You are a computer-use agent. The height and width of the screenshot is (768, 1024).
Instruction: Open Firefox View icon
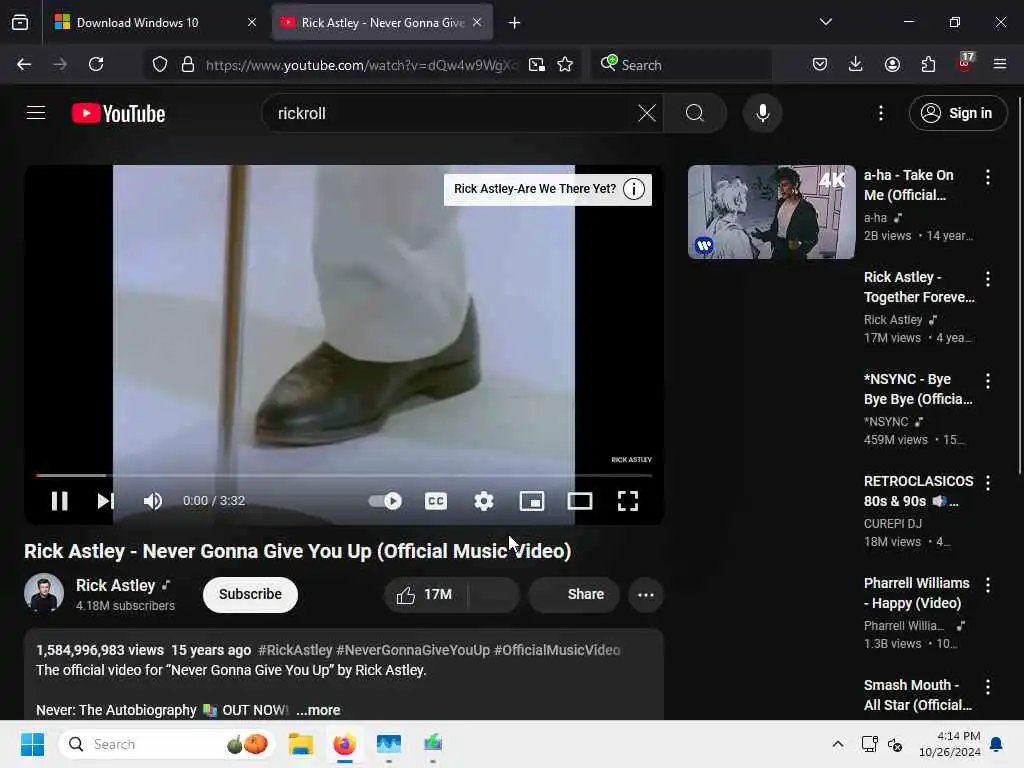[x=20, y=22]
